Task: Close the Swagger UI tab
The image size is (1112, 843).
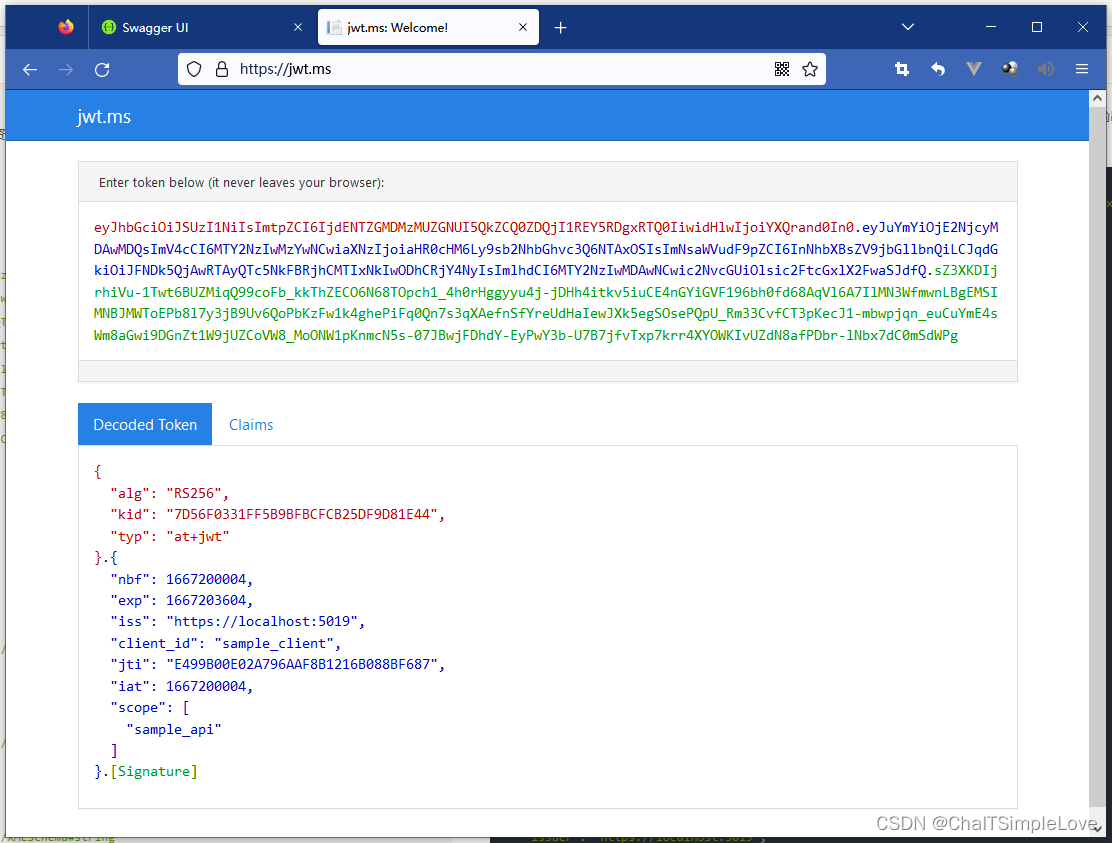Action: coord(298,27)
